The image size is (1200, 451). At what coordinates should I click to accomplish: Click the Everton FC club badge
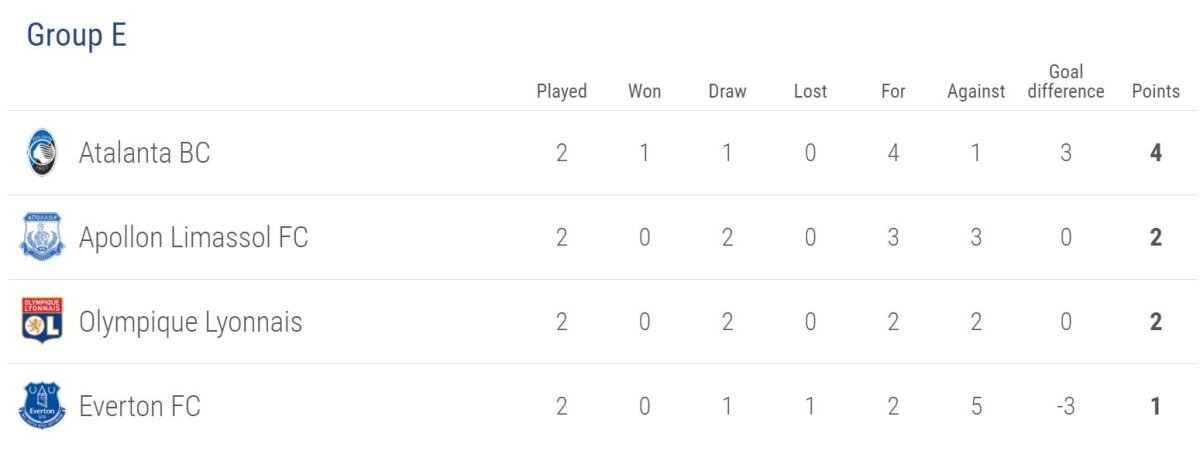point(42,406)
